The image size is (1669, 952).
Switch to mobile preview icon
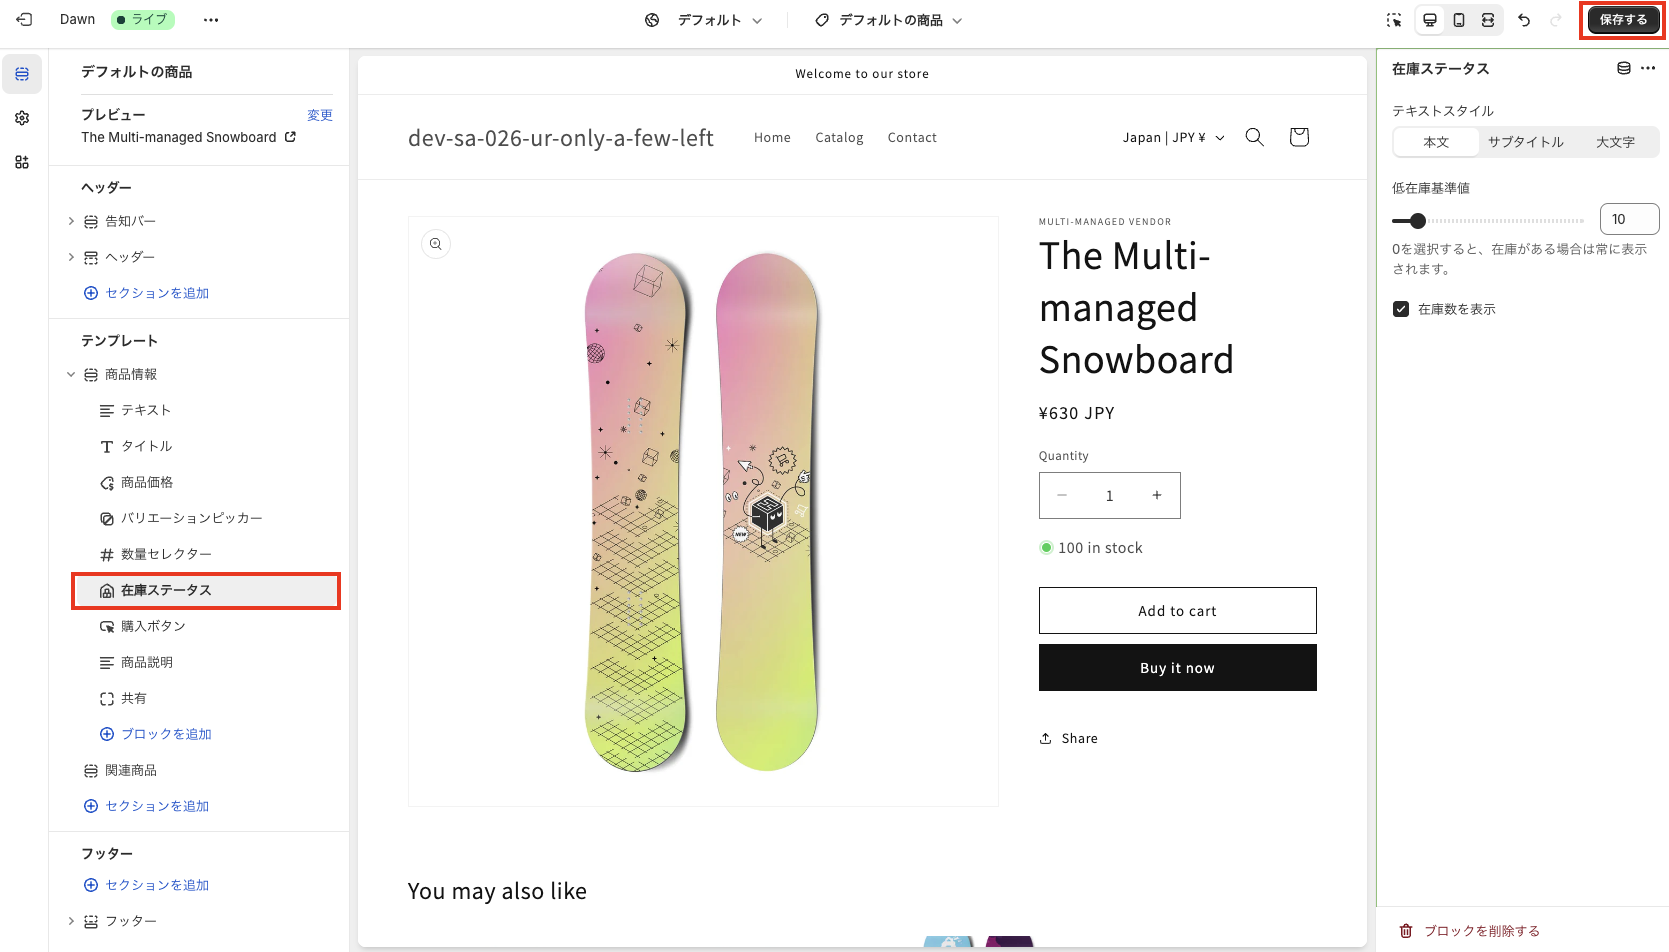click(1459, 20)
